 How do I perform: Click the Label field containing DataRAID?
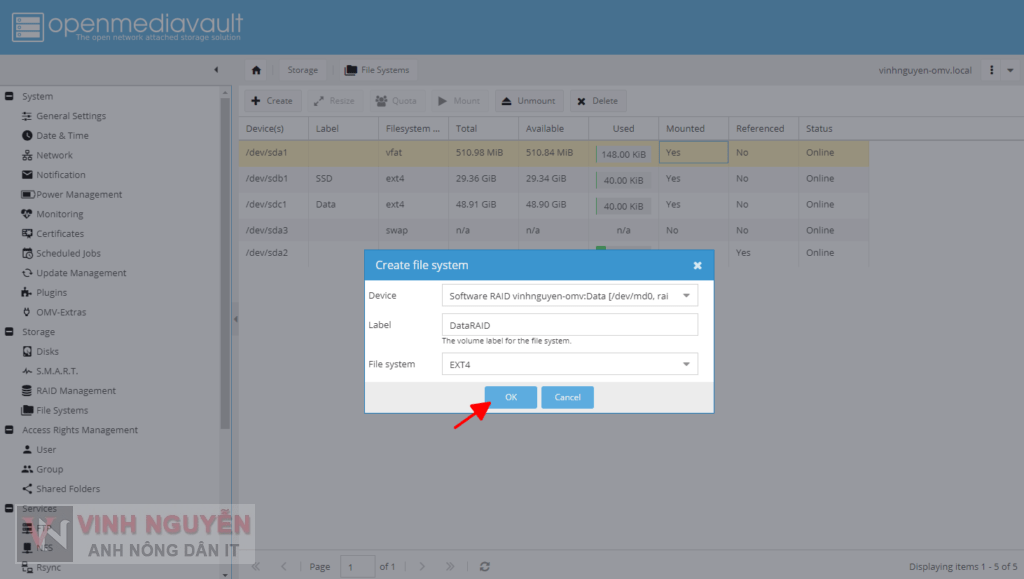click(x=569, y=324)
